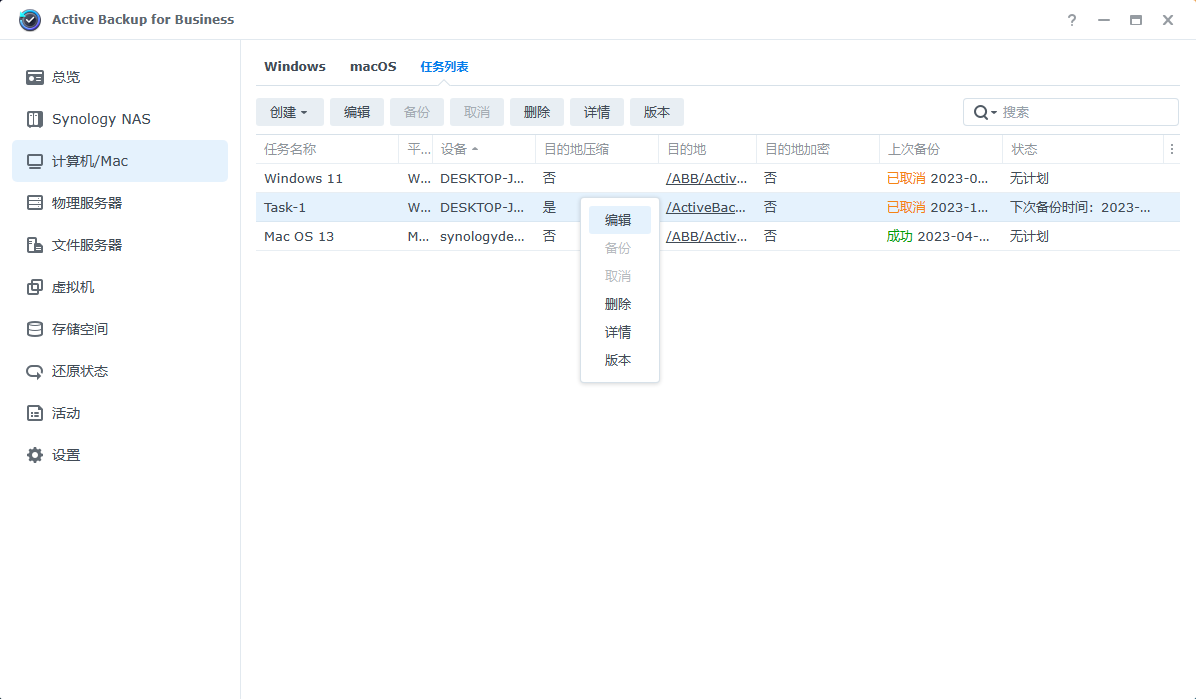The height and width of the screenshot is (699, 1196).
Task: Open the /ActiveBac... destination link
Action: (705, 207)
